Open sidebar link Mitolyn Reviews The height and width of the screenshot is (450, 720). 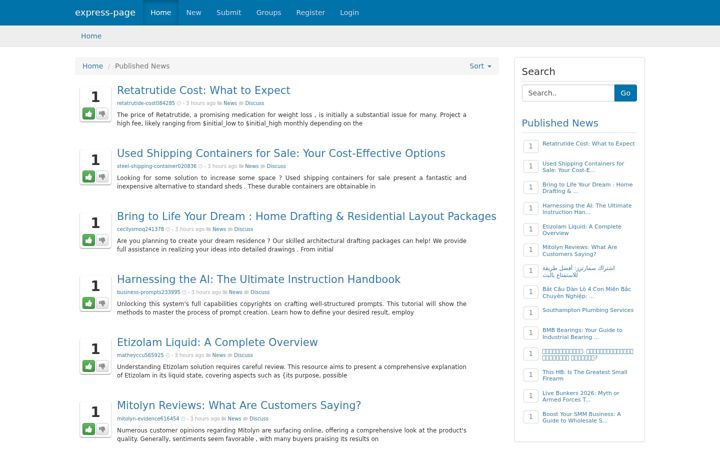click(x=579, y=250)
